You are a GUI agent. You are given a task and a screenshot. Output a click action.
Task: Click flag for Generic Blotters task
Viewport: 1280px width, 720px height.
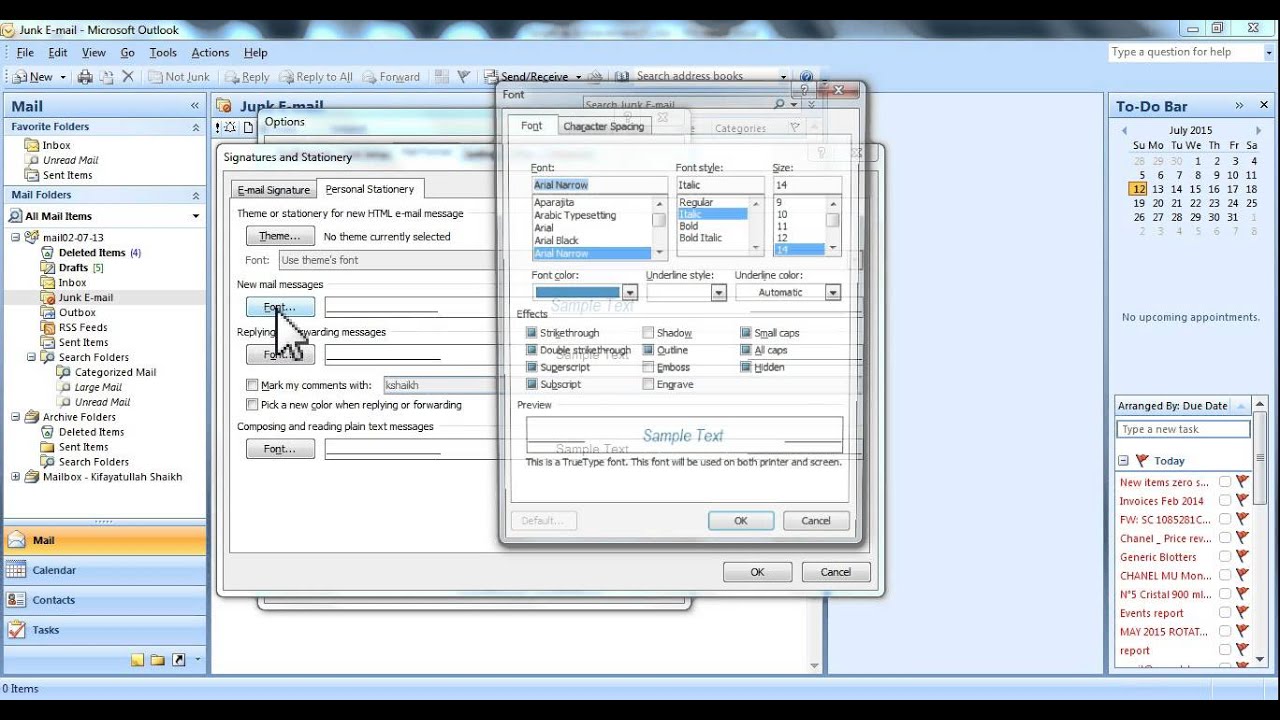[1242, 557]
